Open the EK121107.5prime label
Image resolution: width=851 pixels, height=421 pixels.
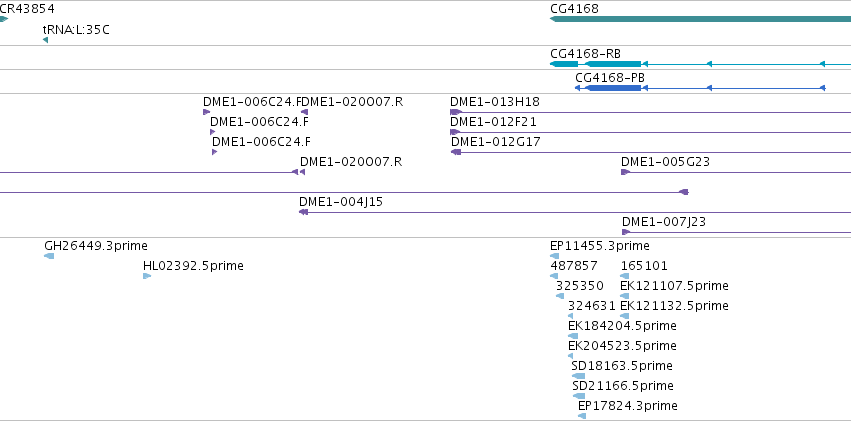[675, 286]
